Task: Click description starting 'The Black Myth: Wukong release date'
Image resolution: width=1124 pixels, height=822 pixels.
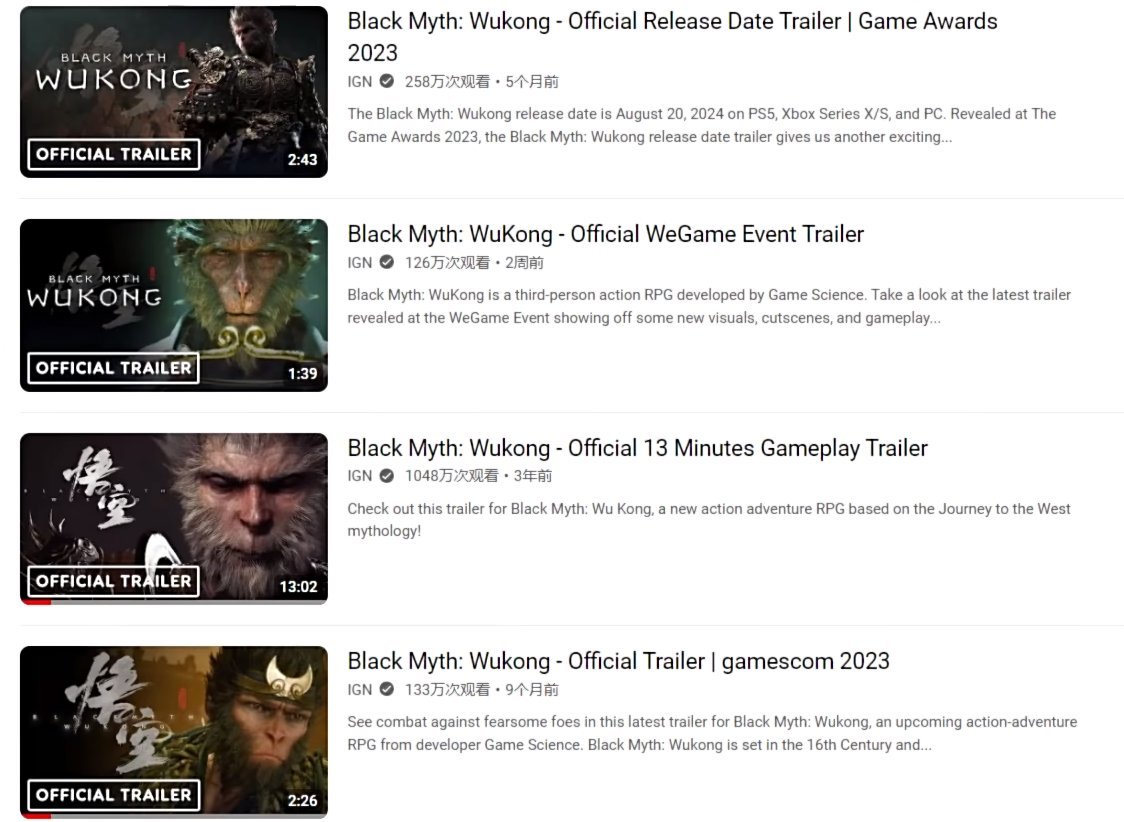Action: click(x=702, y=125)
